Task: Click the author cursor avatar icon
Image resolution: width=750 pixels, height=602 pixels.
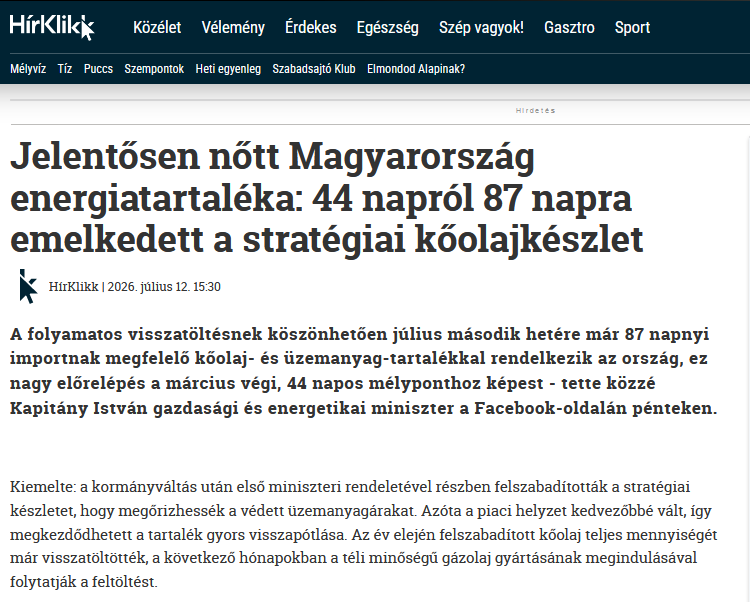Action: point(28,286)
